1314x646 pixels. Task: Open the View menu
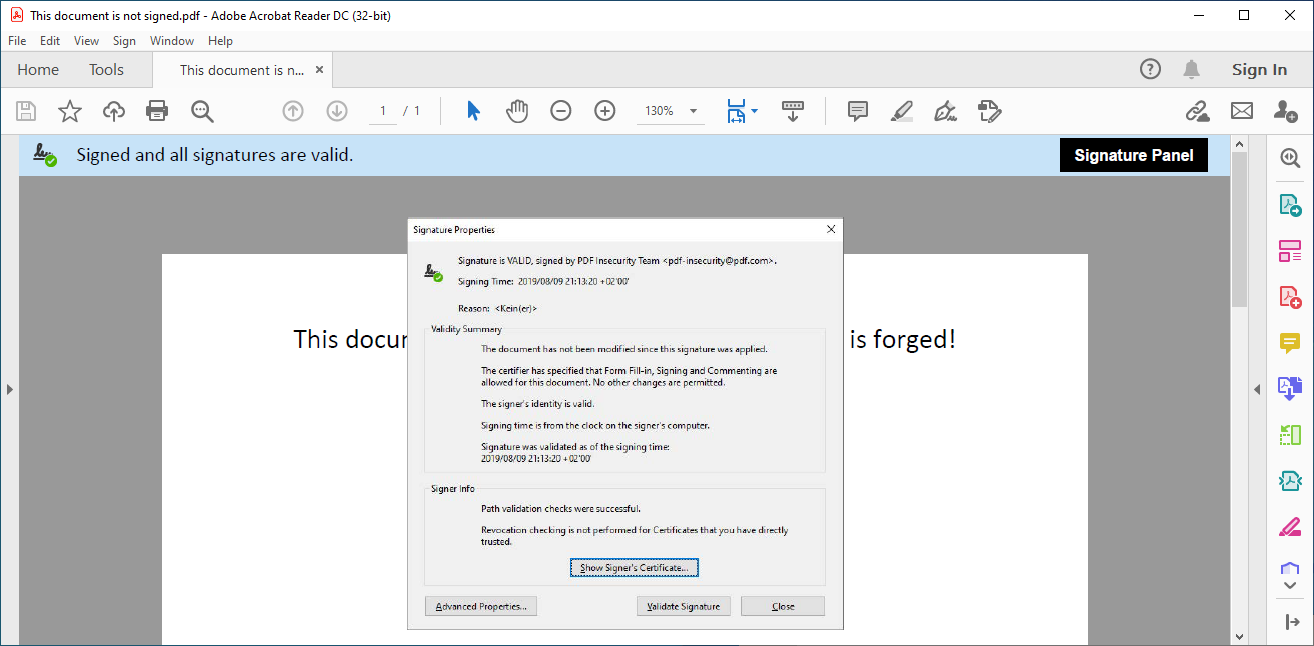87,41
